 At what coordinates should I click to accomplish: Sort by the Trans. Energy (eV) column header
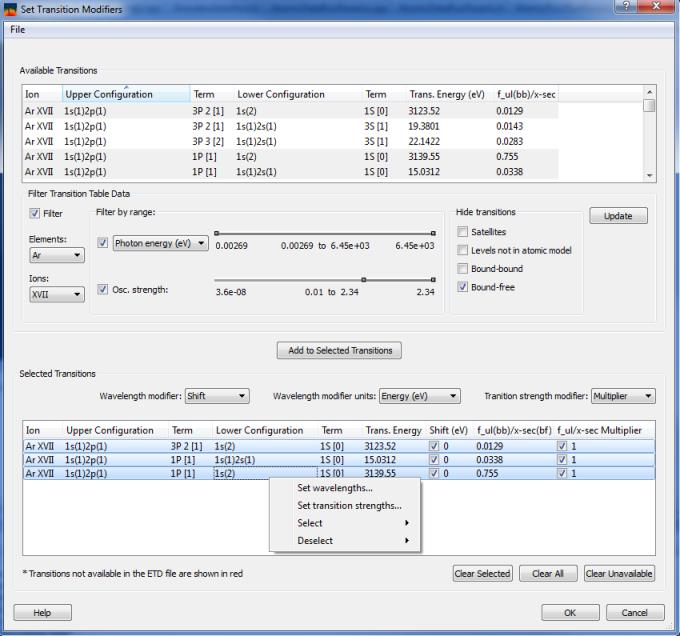click(446, 94)
